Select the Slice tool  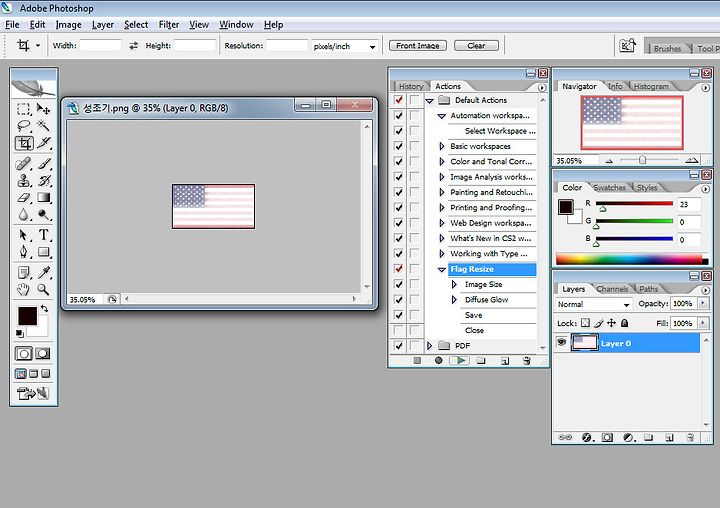click(44, 143)
